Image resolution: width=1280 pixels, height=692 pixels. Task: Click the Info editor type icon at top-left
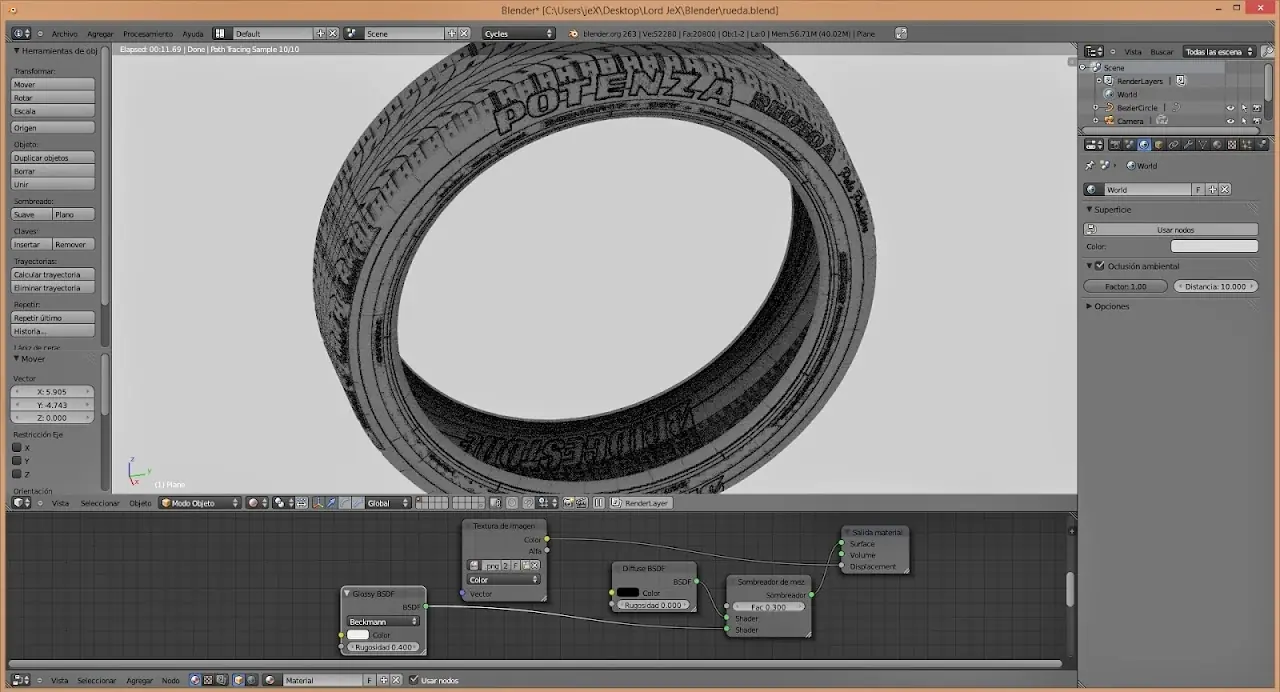coord(20,33)
